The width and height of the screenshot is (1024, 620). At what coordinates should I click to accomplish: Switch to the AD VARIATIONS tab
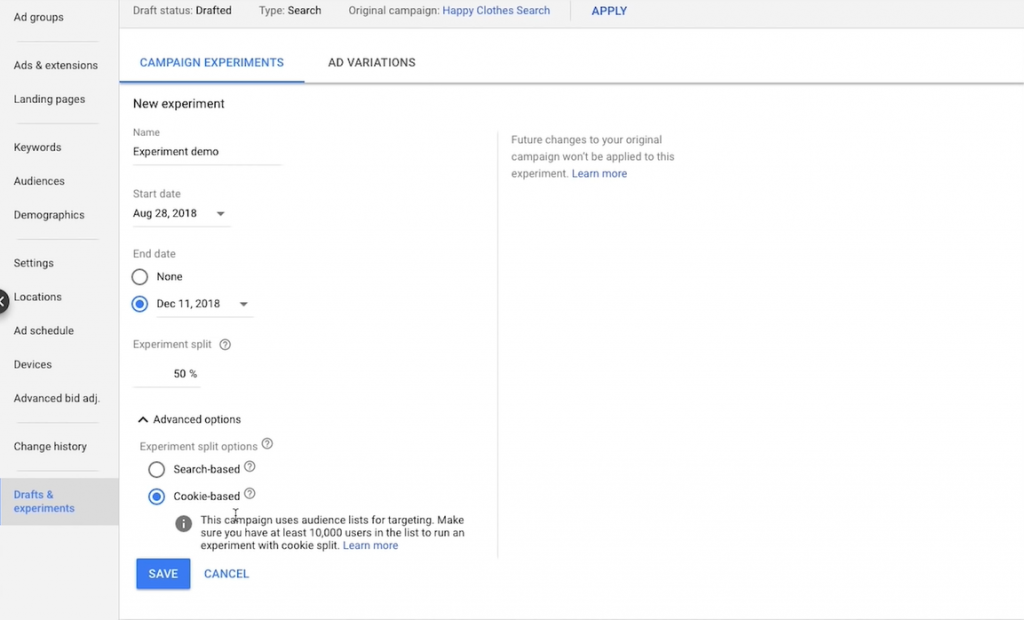(371, 62)
